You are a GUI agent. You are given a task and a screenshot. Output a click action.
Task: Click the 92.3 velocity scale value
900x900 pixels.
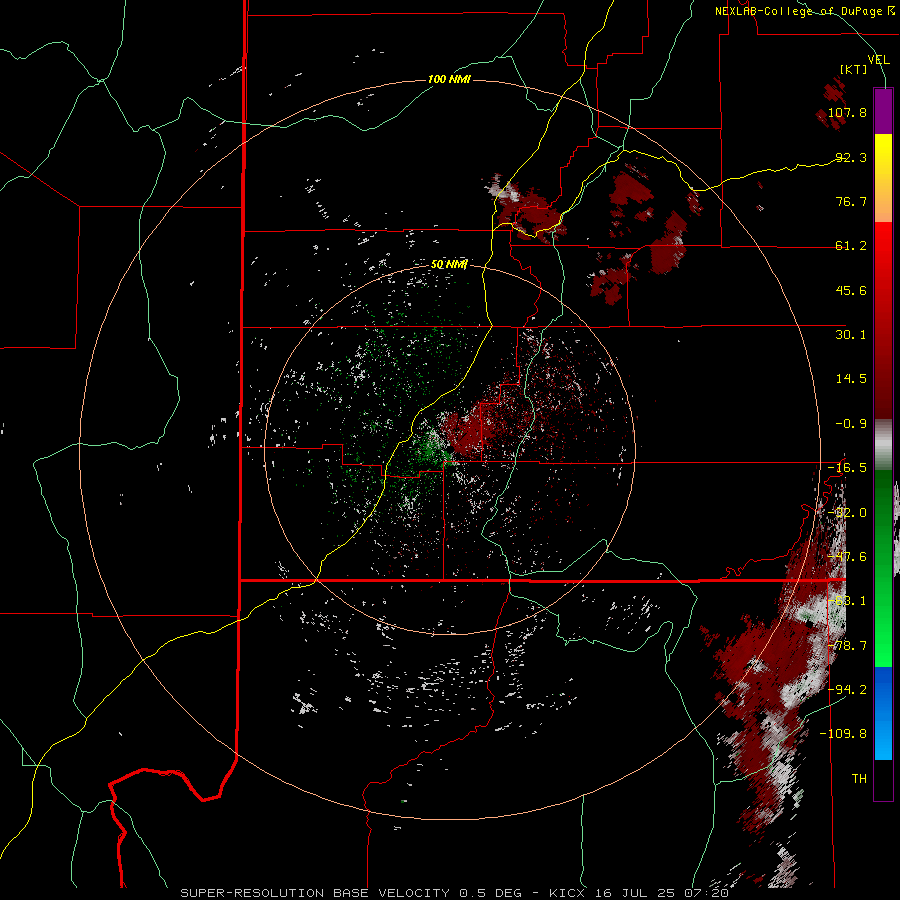851,157
